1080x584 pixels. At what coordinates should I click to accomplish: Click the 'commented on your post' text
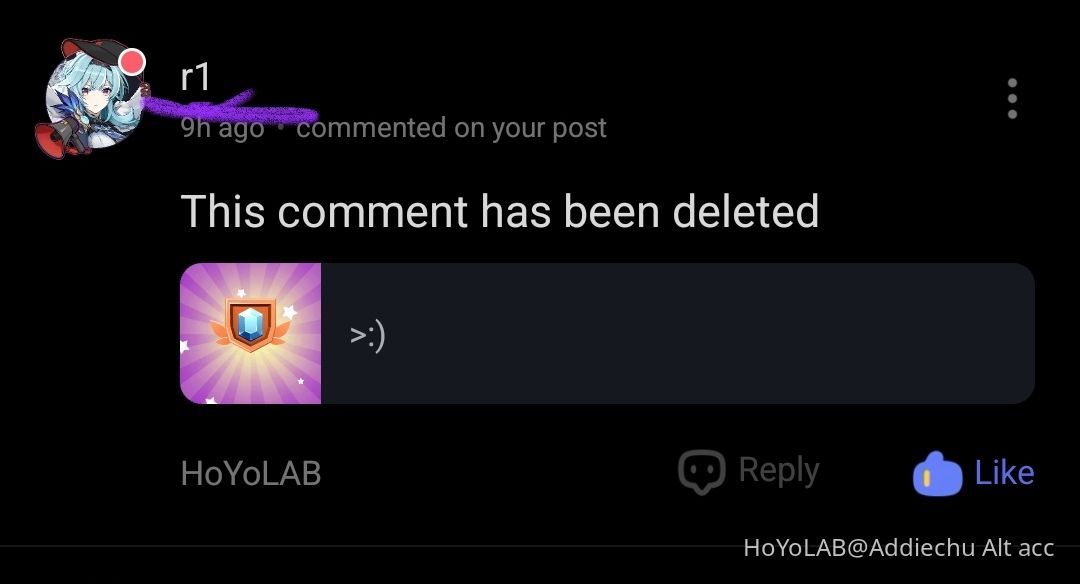pos(451,128)
